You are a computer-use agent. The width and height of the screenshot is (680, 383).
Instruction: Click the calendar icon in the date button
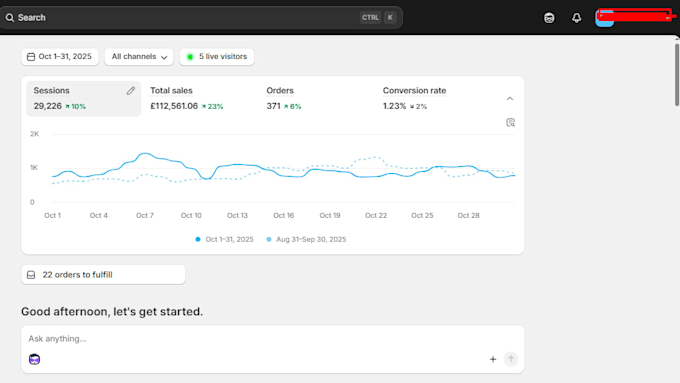pyautogui.click(x=31, y=57)
